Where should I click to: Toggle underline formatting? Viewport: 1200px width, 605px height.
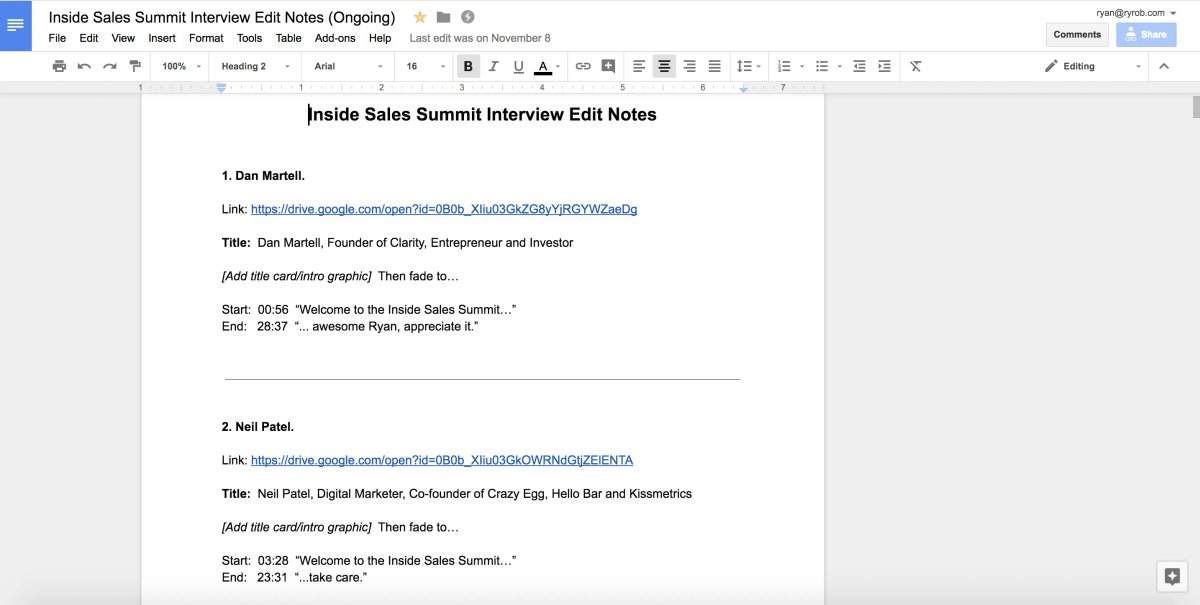tap(518, 66)
